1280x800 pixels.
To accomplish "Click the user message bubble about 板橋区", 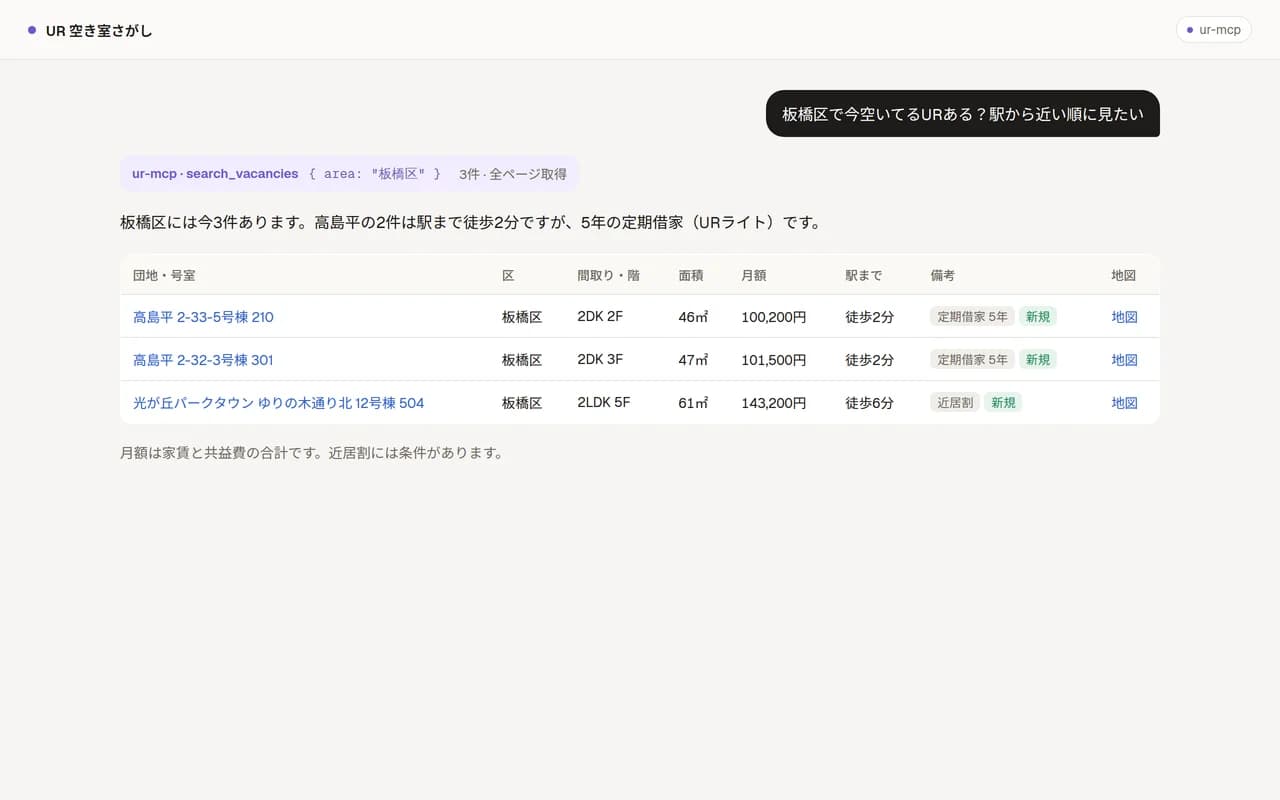I will (962, 114).
